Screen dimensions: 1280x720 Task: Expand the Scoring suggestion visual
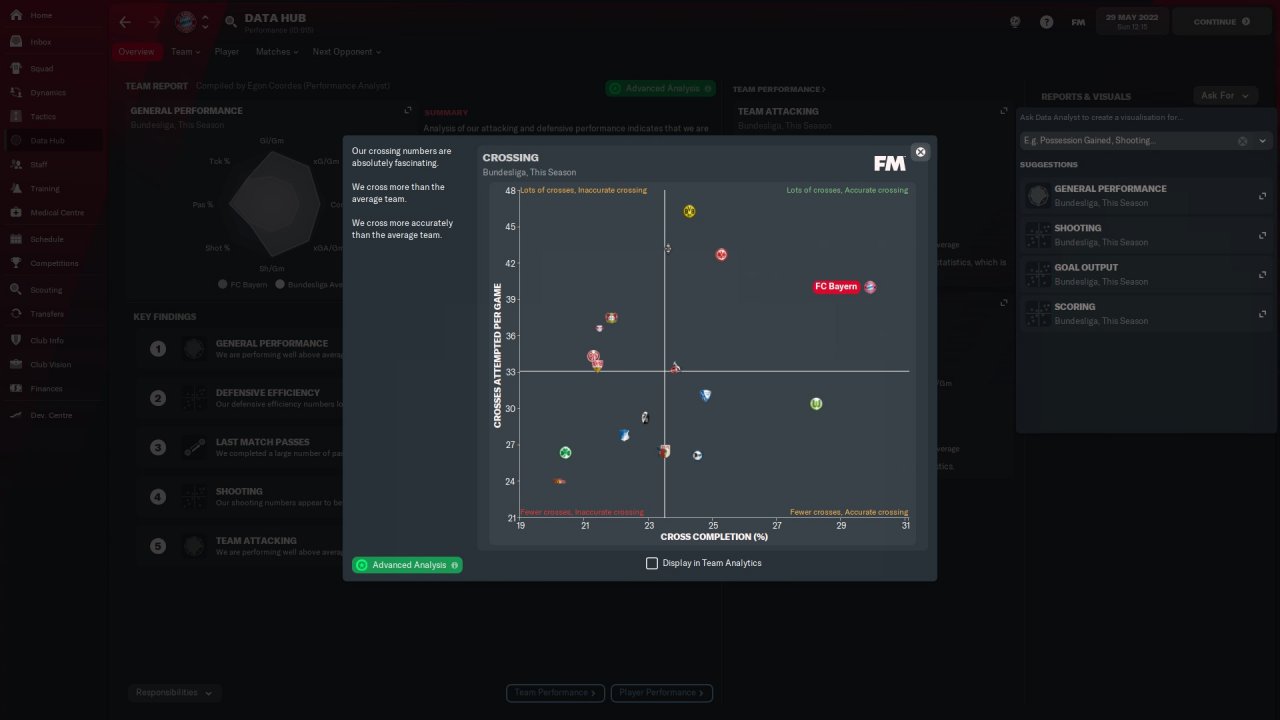click(x=1263, y=314)
